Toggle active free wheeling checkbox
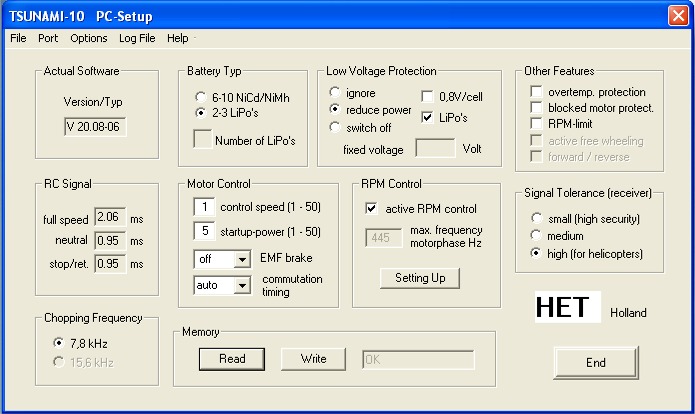 536,141
